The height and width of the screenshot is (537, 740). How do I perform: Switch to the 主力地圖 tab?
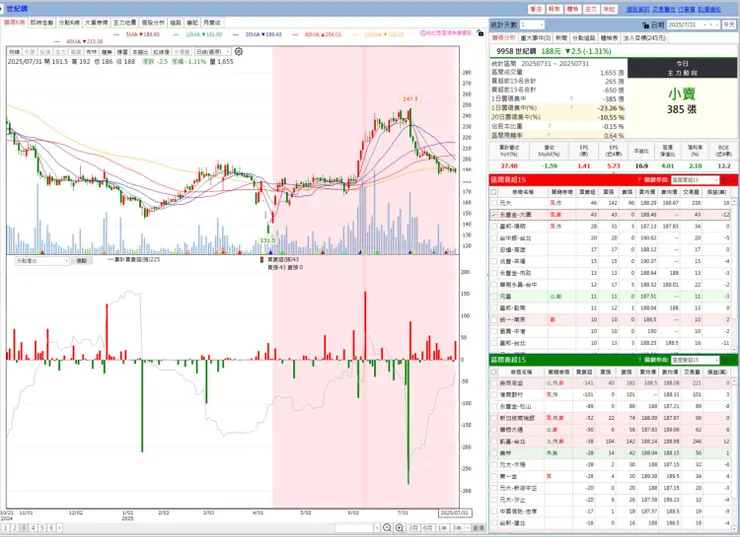(x=125, y=23)
